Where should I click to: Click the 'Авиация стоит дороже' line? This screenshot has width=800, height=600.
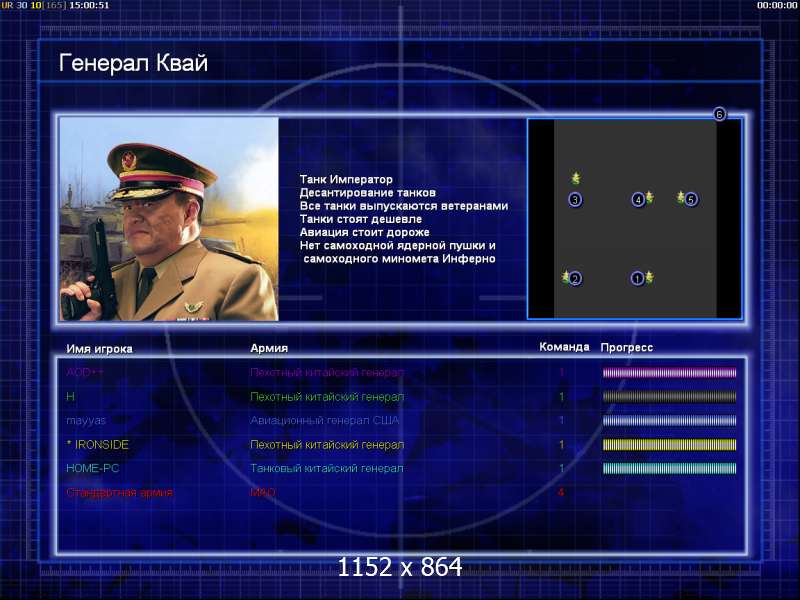click(364, 233)
